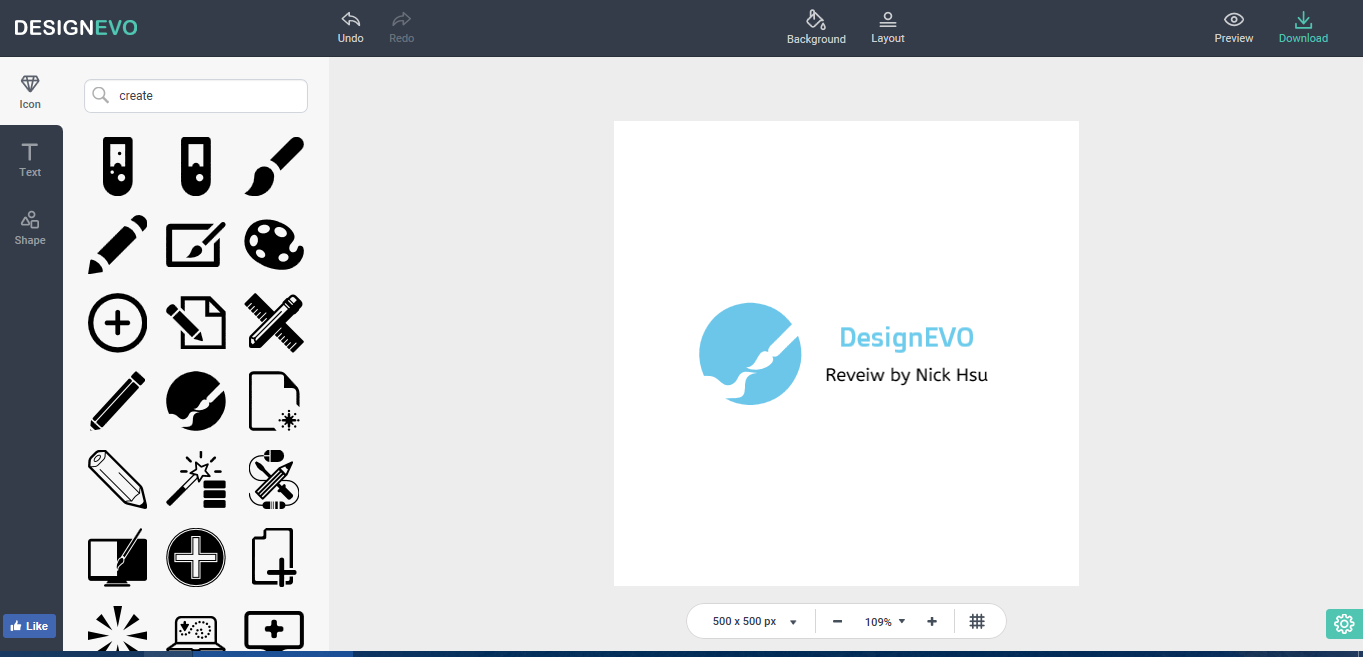
Task: Add the circled plus outline icon
Action: click(x=118, y=322)
